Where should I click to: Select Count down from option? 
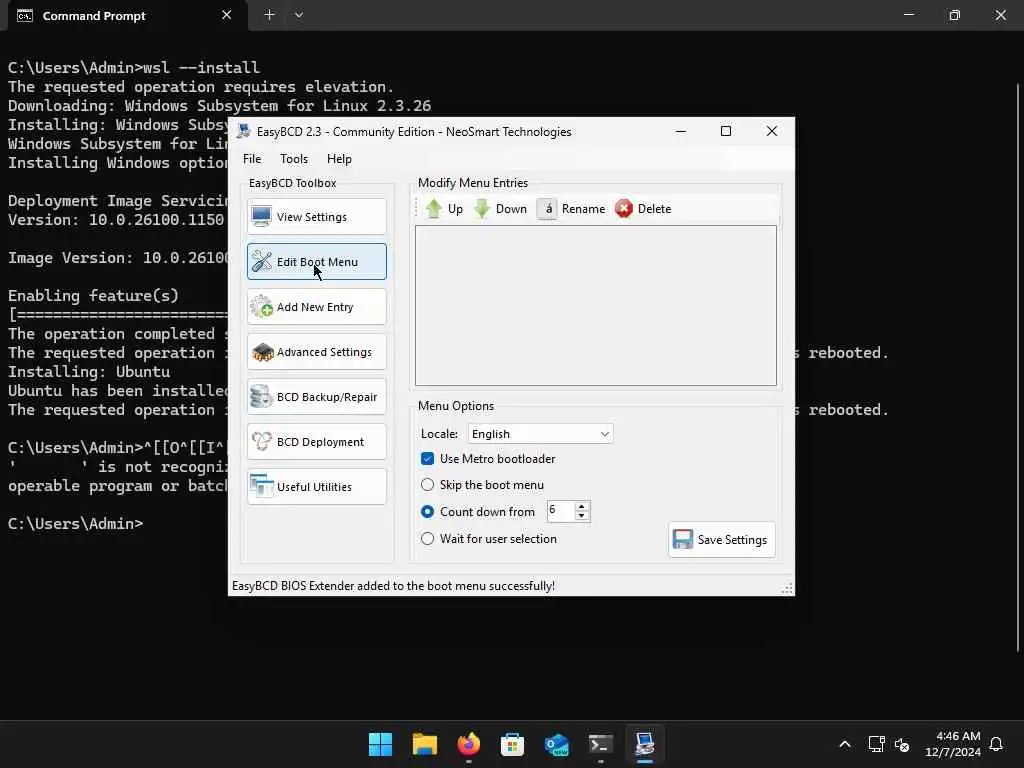pos(428,511)
